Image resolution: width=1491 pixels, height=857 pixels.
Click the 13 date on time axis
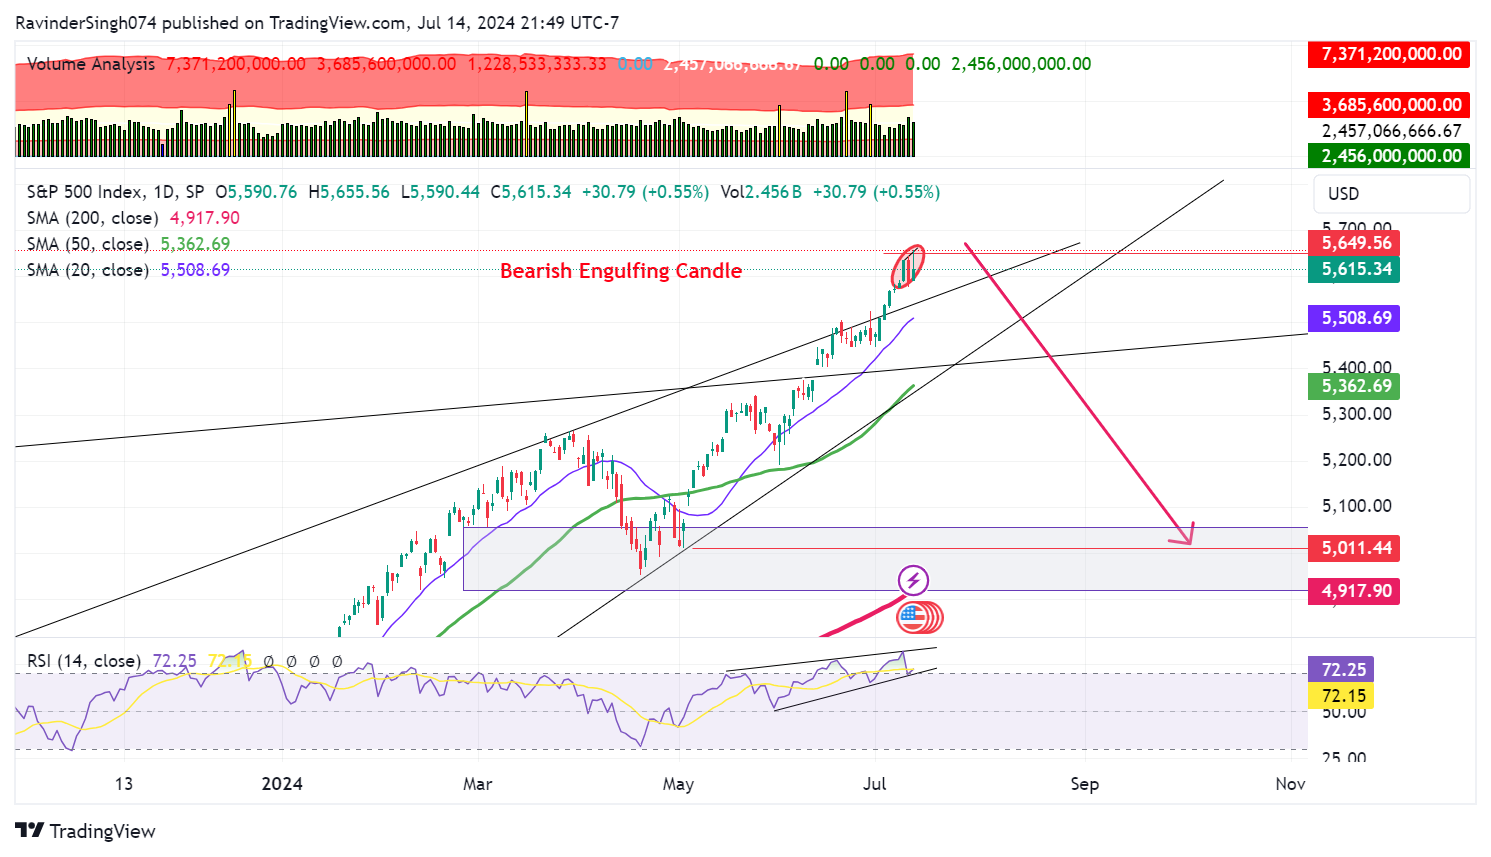(123, 784)
